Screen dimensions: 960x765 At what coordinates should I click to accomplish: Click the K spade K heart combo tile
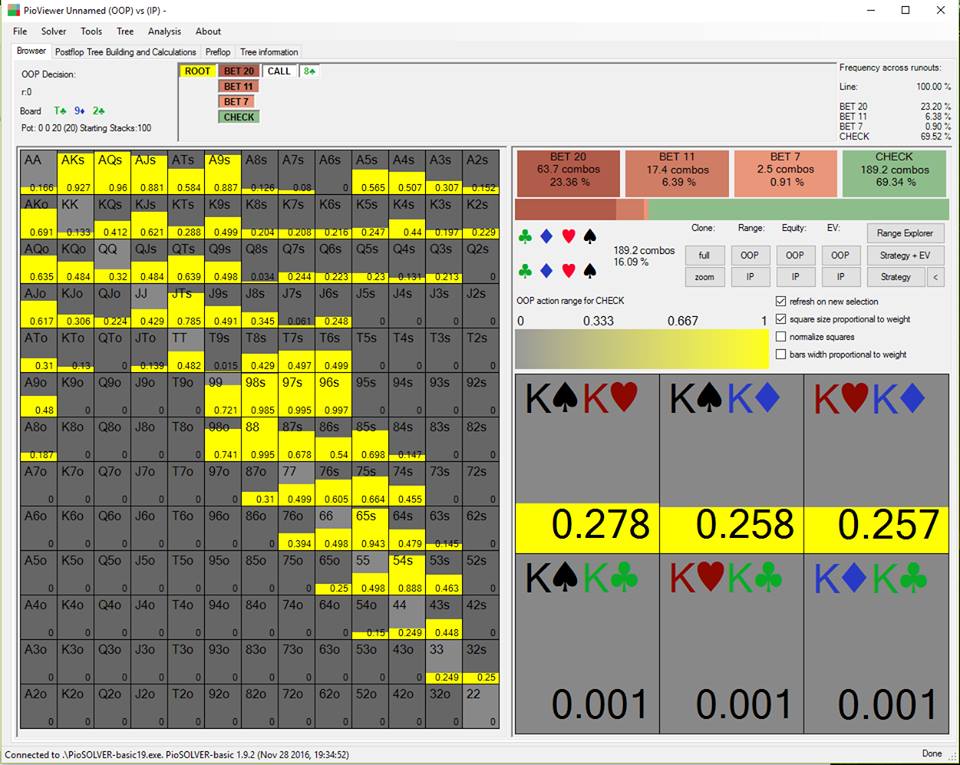coord(587,464)
